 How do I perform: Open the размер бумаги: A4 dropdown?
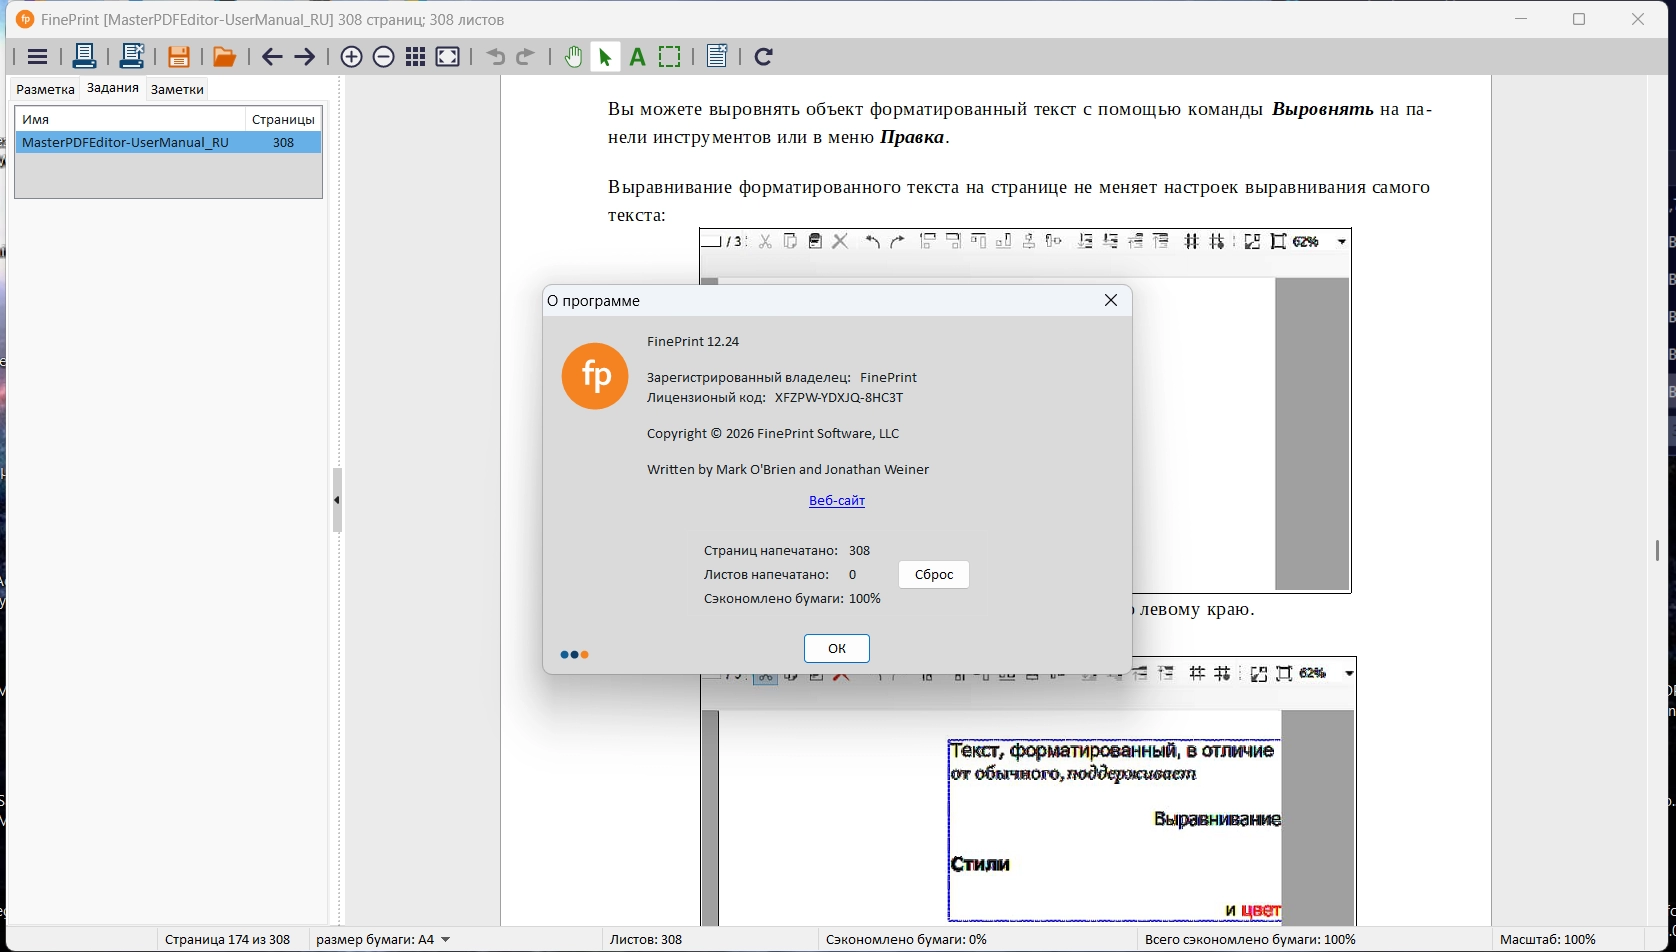383,940
